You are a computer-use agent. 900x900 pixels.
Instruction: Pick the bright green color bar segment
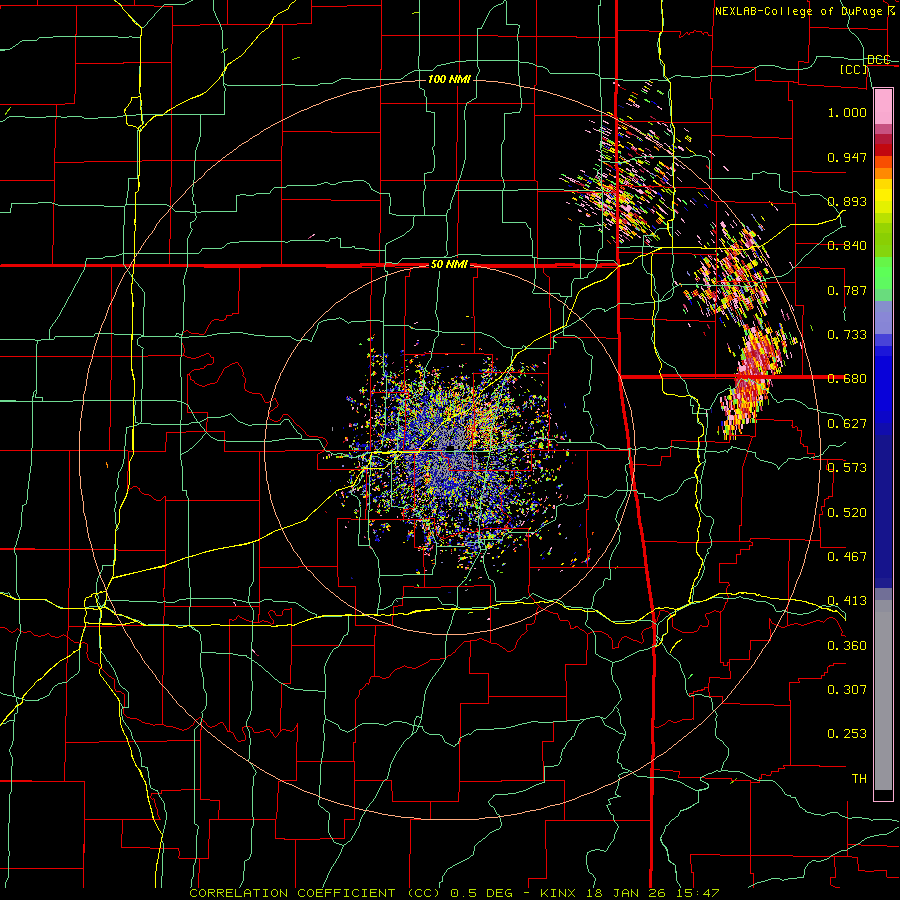click(x=883, y=273)
